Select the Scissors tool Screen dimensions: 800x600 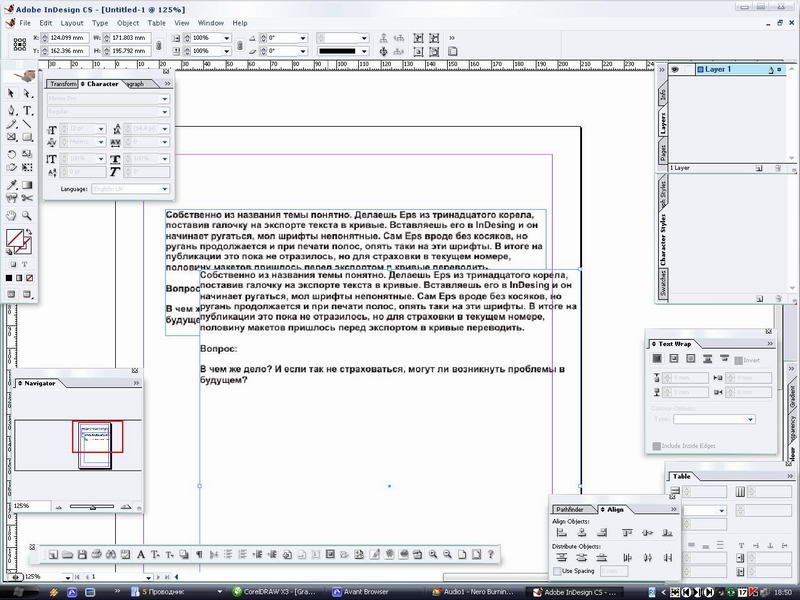coord(27,198)
